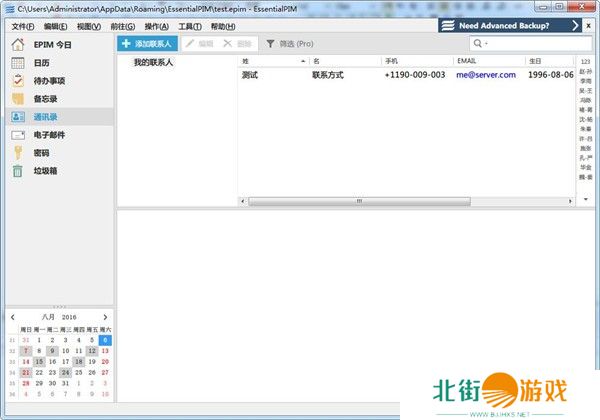The width and height of the screenshot is (600, 420).
Task: Open EPIM 今日 (Today) in the sidebar
Action: coord(54,45)
